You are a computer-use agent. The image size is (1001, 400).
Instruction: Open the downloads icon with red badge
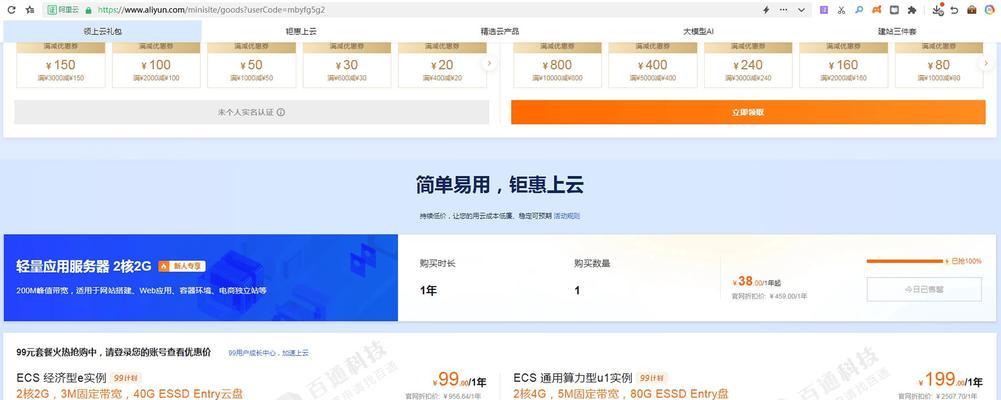938,10
